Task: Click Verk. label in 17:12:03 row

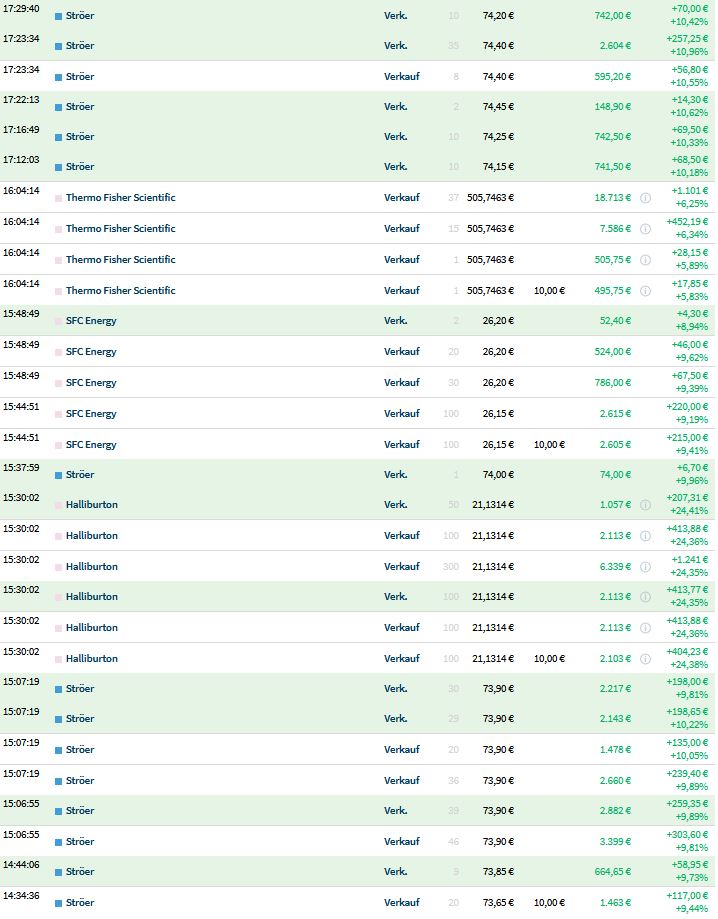Action: [396, 167]
